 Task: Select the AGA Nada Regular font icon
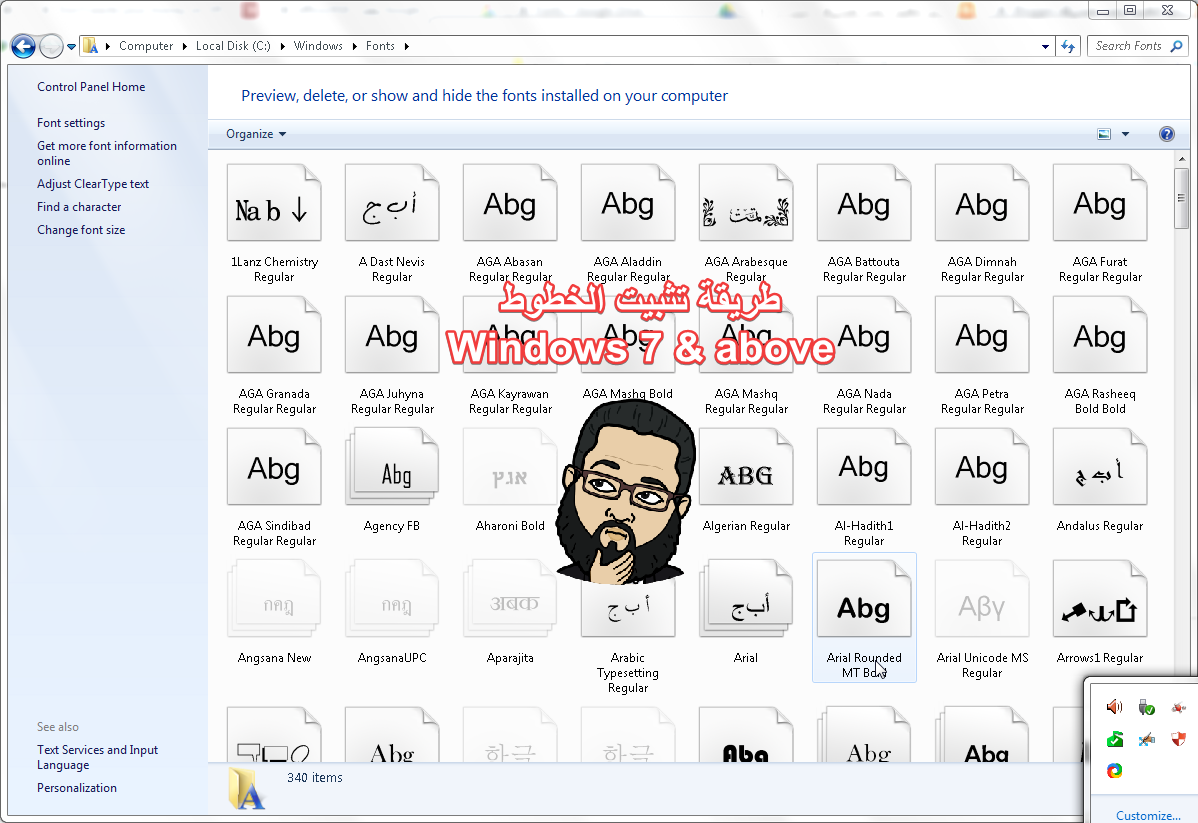click(864, 335)
